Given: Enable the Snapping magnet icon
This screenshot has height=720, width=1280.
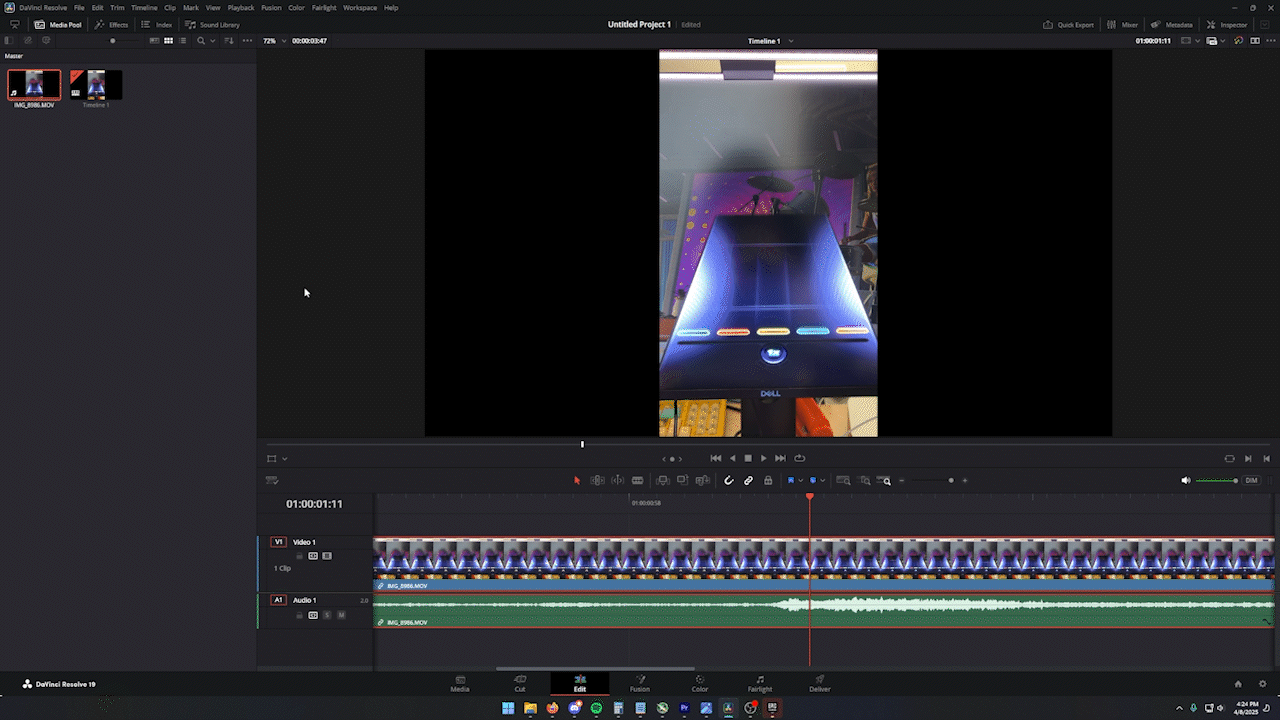Looking at the screenshot, I should click(728, 480).
